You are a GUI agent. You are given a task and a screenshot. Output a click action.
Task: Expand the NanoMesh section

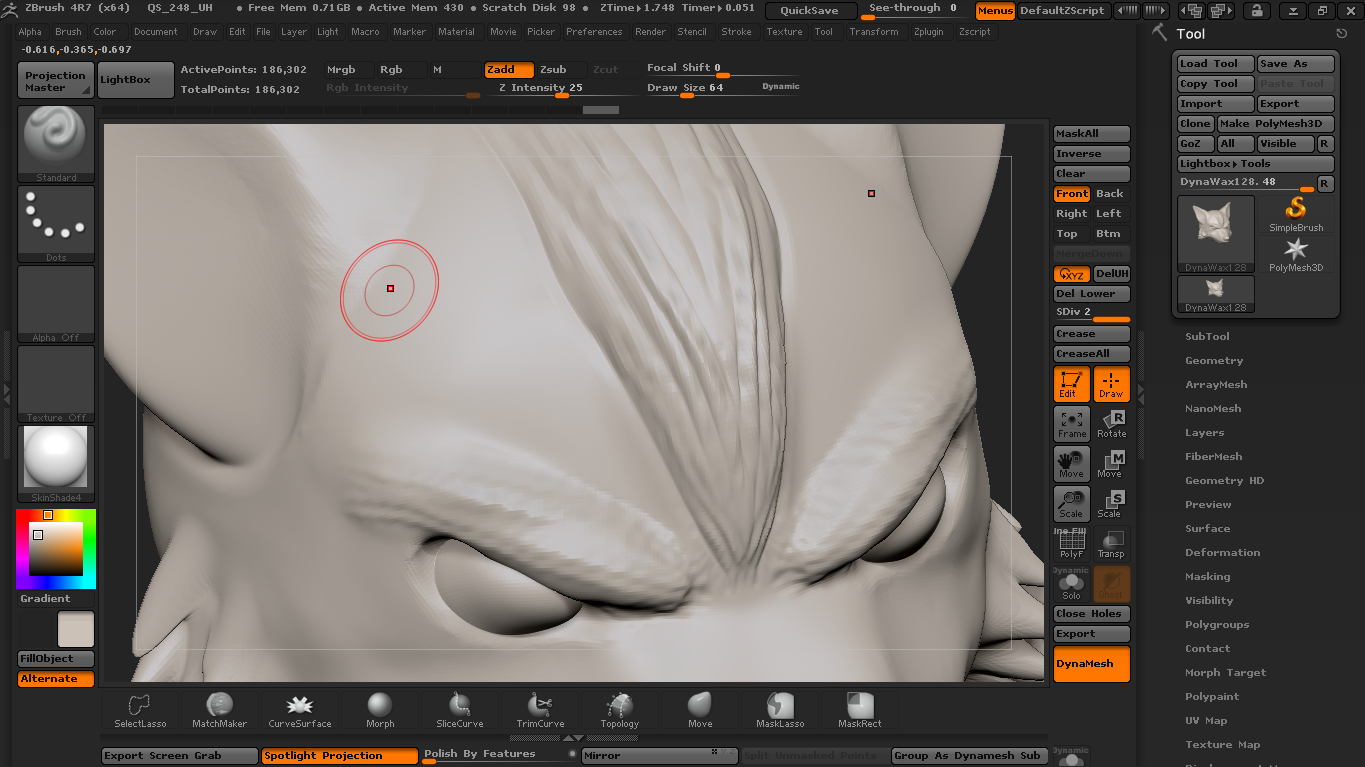(x=1213, y=409)
